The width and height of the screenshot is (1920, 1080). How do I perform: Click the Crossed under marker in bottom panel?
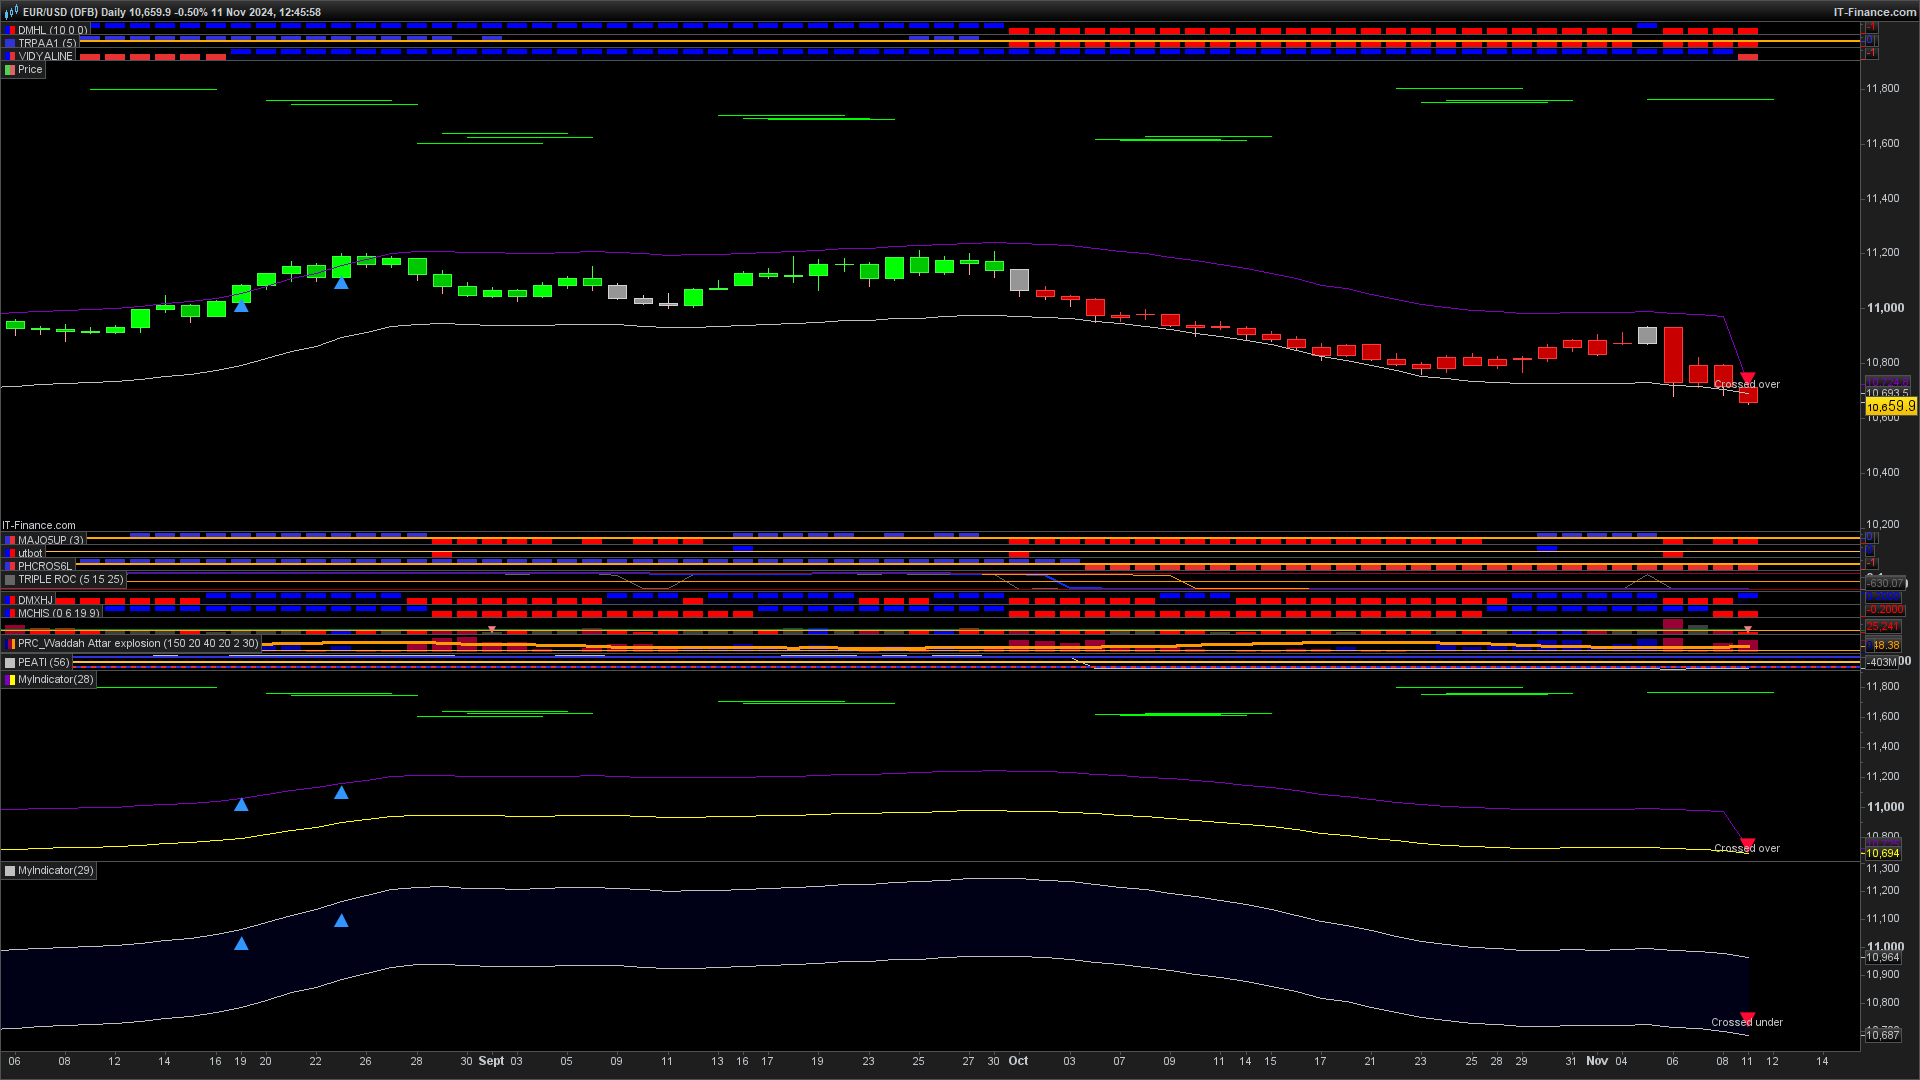tap(1747, 1018)
